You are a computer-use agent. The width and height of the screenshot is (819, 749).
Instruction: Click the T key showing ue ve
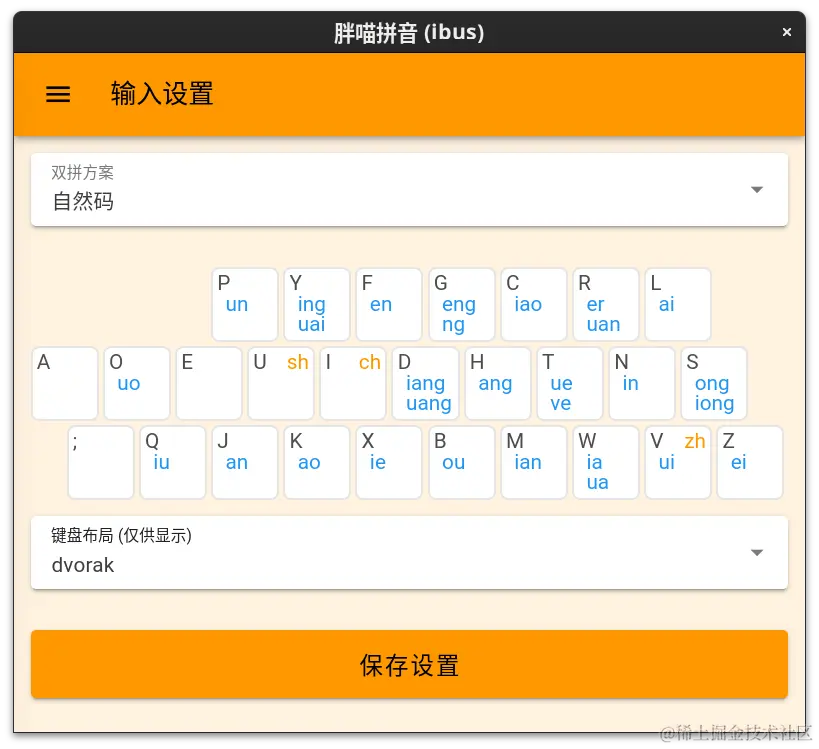[x=569, y=383]
